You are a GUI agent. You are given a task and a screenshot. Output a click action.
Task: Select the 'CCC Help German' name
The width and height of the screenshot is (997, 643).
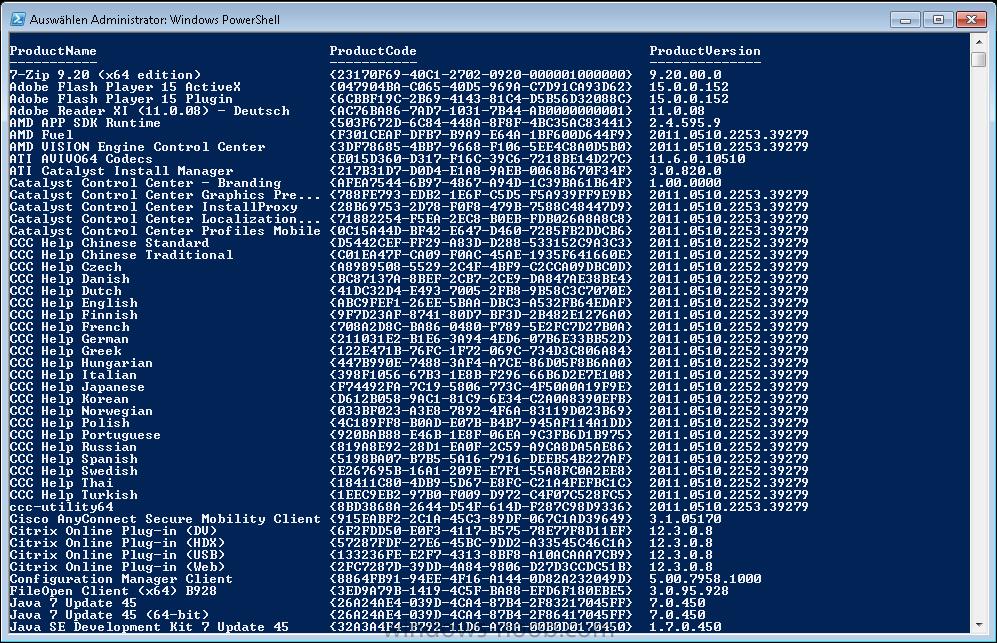pos(69,339)
